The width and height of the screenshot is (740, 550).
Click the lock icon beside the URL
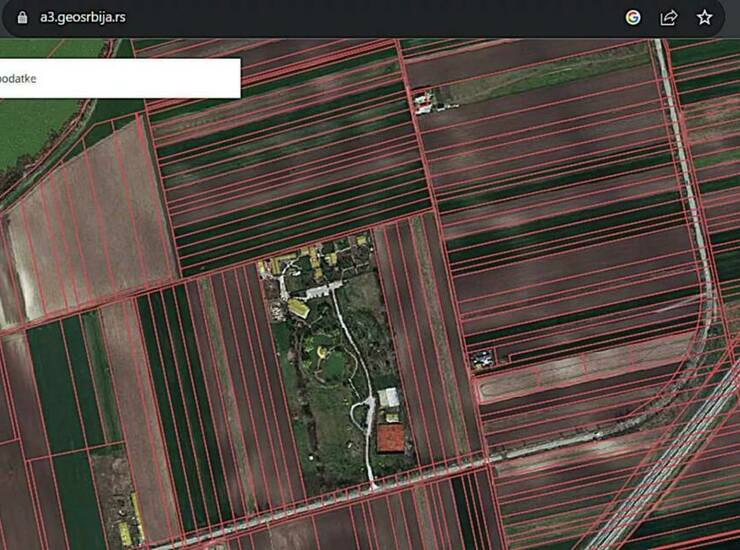22,17
